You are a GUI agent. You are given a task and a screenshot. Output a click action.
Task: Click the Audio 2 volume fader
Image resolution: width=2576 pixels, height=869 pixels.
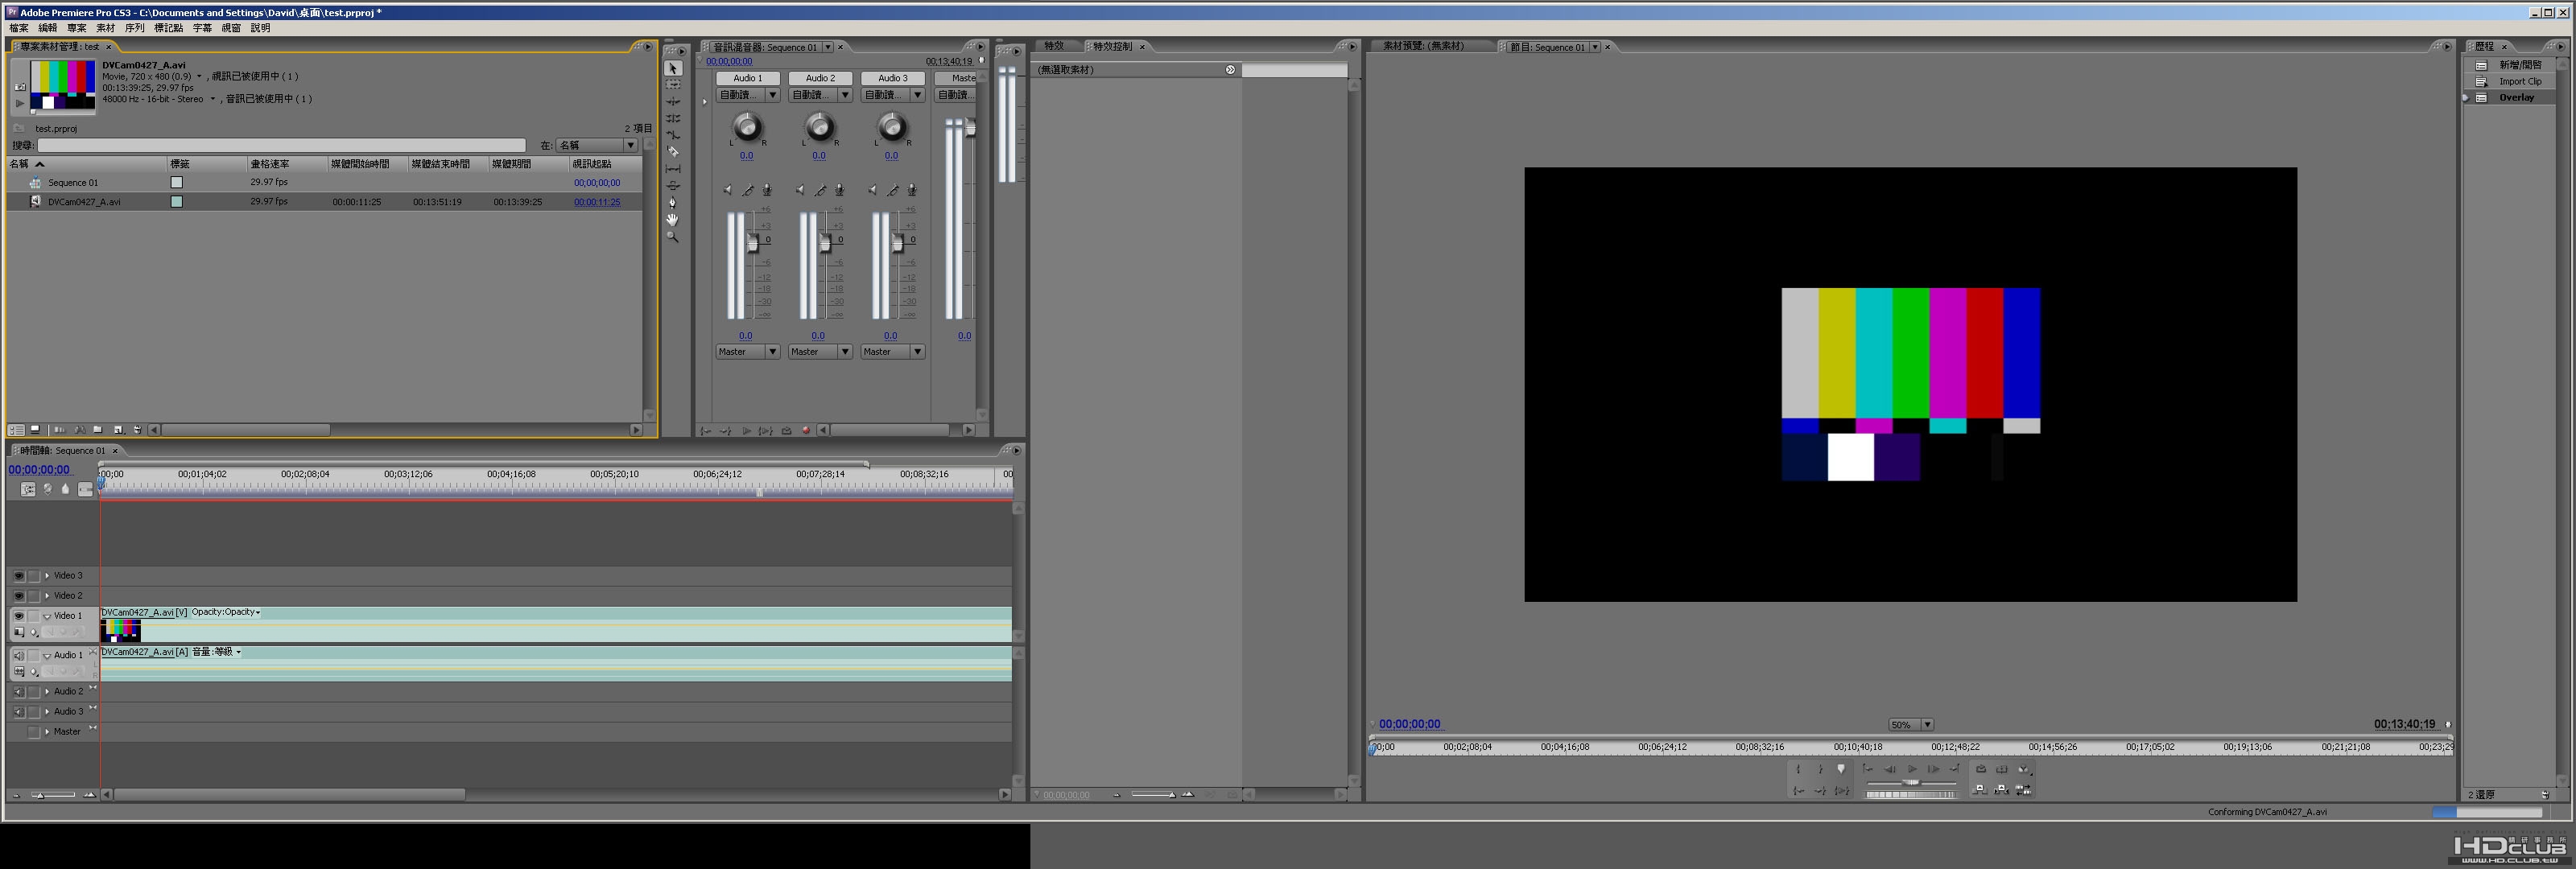(825, 243)
